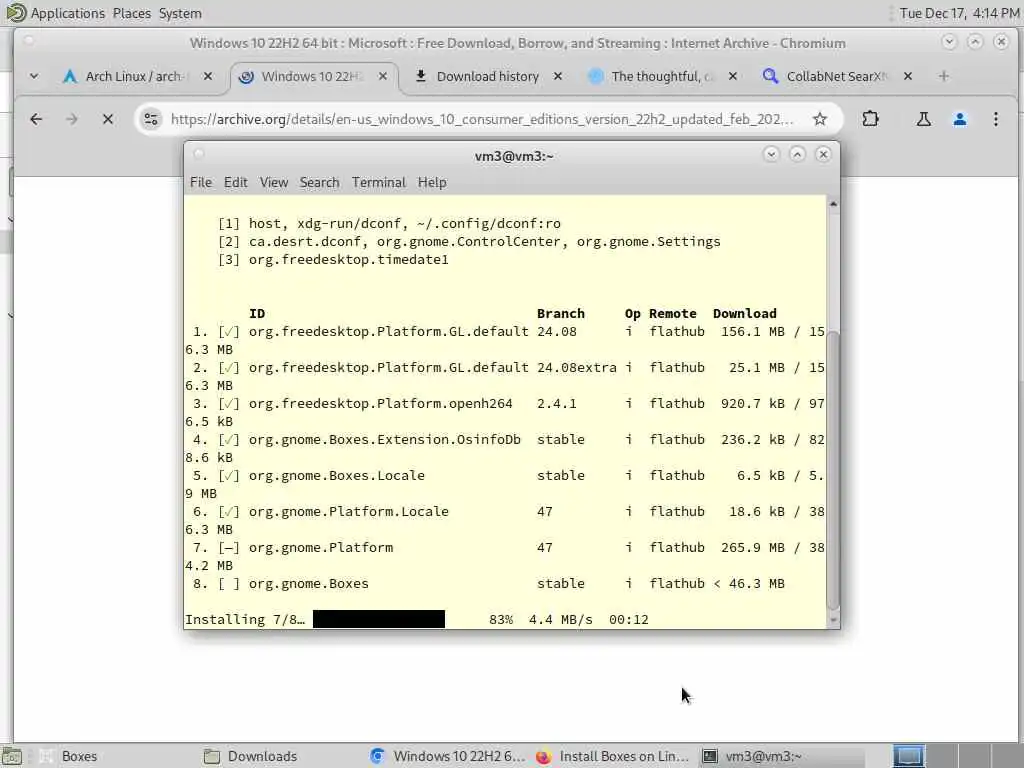Close the Windows 10 22H2 tab
1024x768 pixels.
coord(383,76)
